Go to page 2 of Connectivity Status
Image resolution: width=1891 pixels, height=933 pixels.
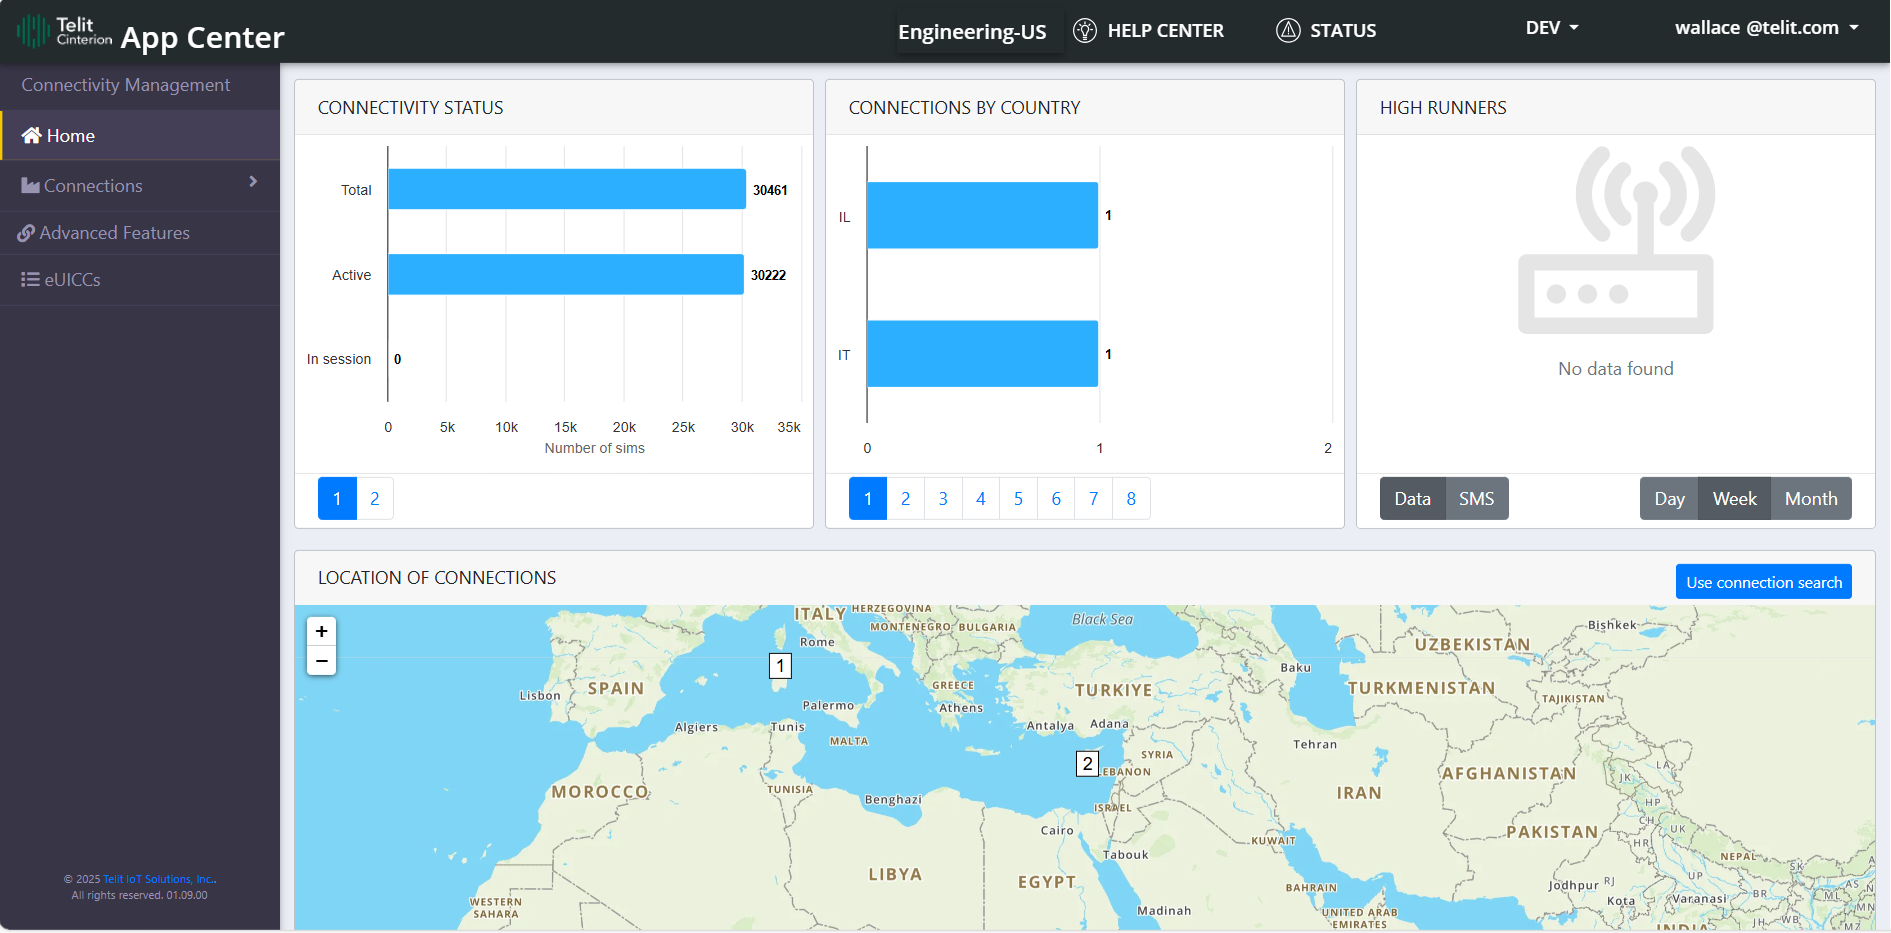375,499
